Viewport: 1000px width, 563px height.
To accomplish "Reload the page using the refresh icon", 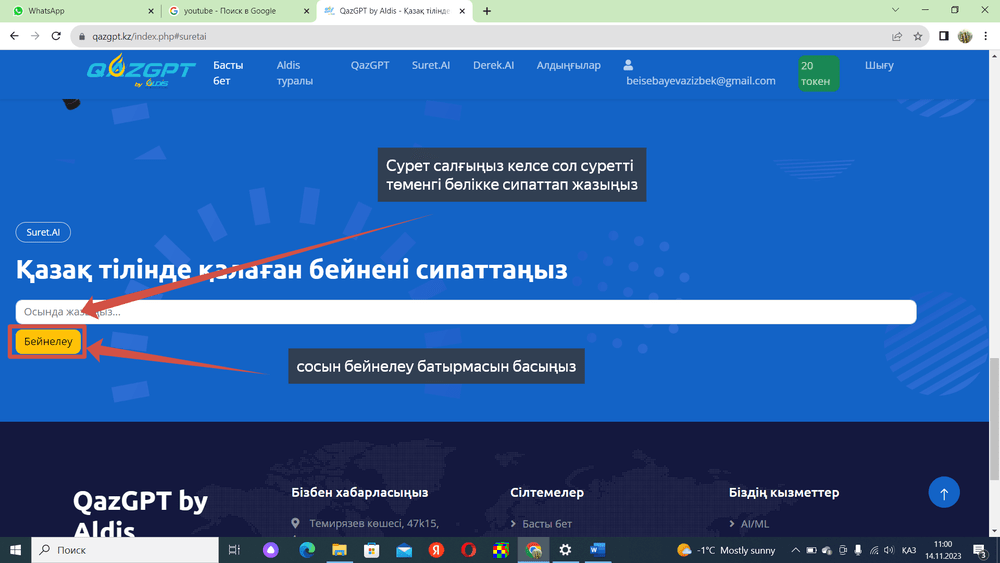I will (58, 36).
